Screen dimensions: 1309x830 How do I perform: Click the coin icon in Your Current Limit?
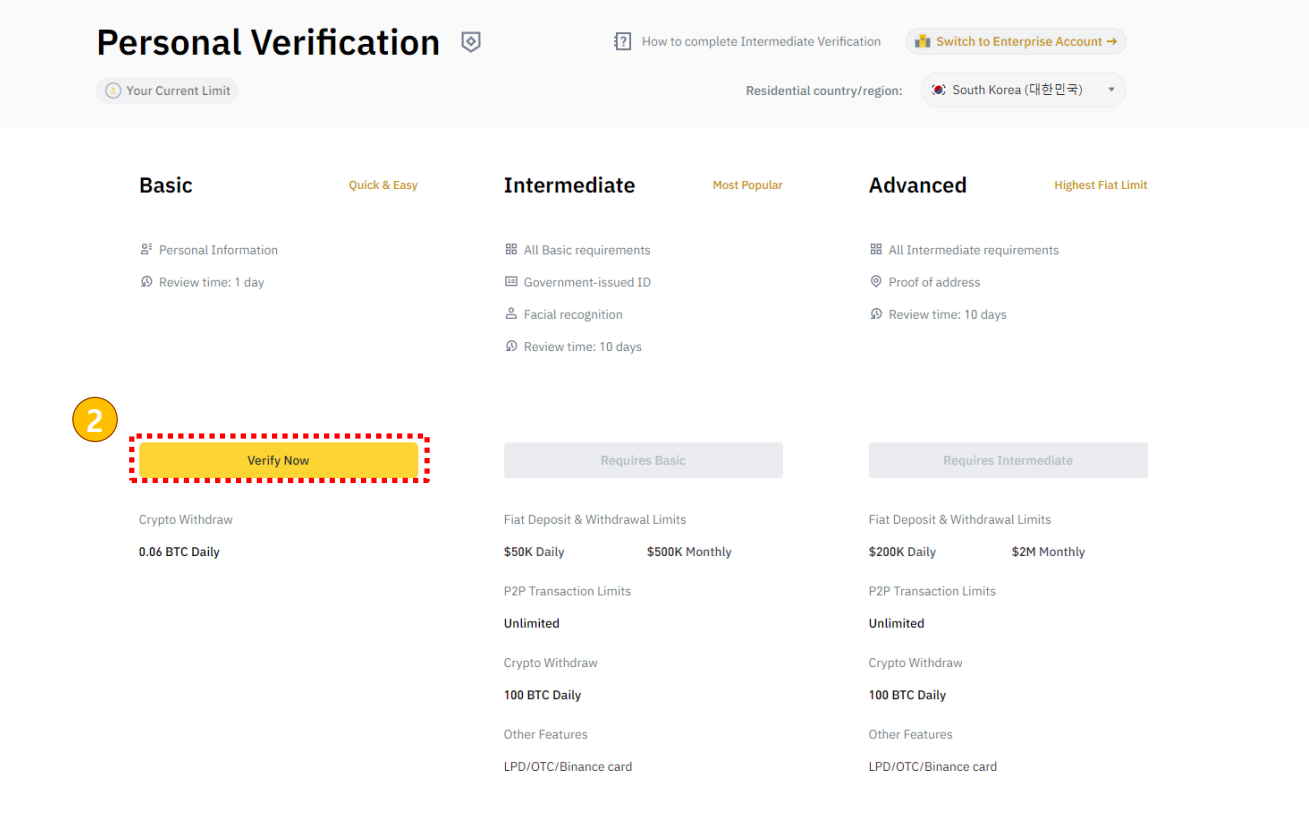113,91
